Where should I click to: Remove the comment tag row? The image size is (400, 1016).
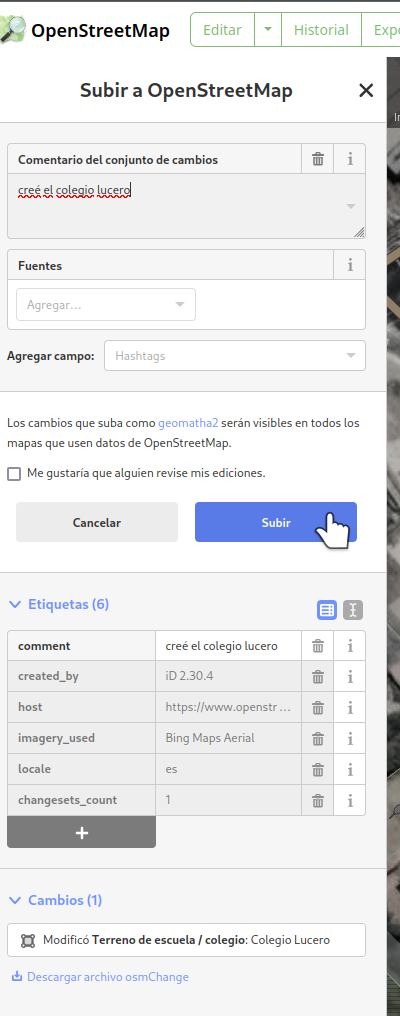pos(318,646)
